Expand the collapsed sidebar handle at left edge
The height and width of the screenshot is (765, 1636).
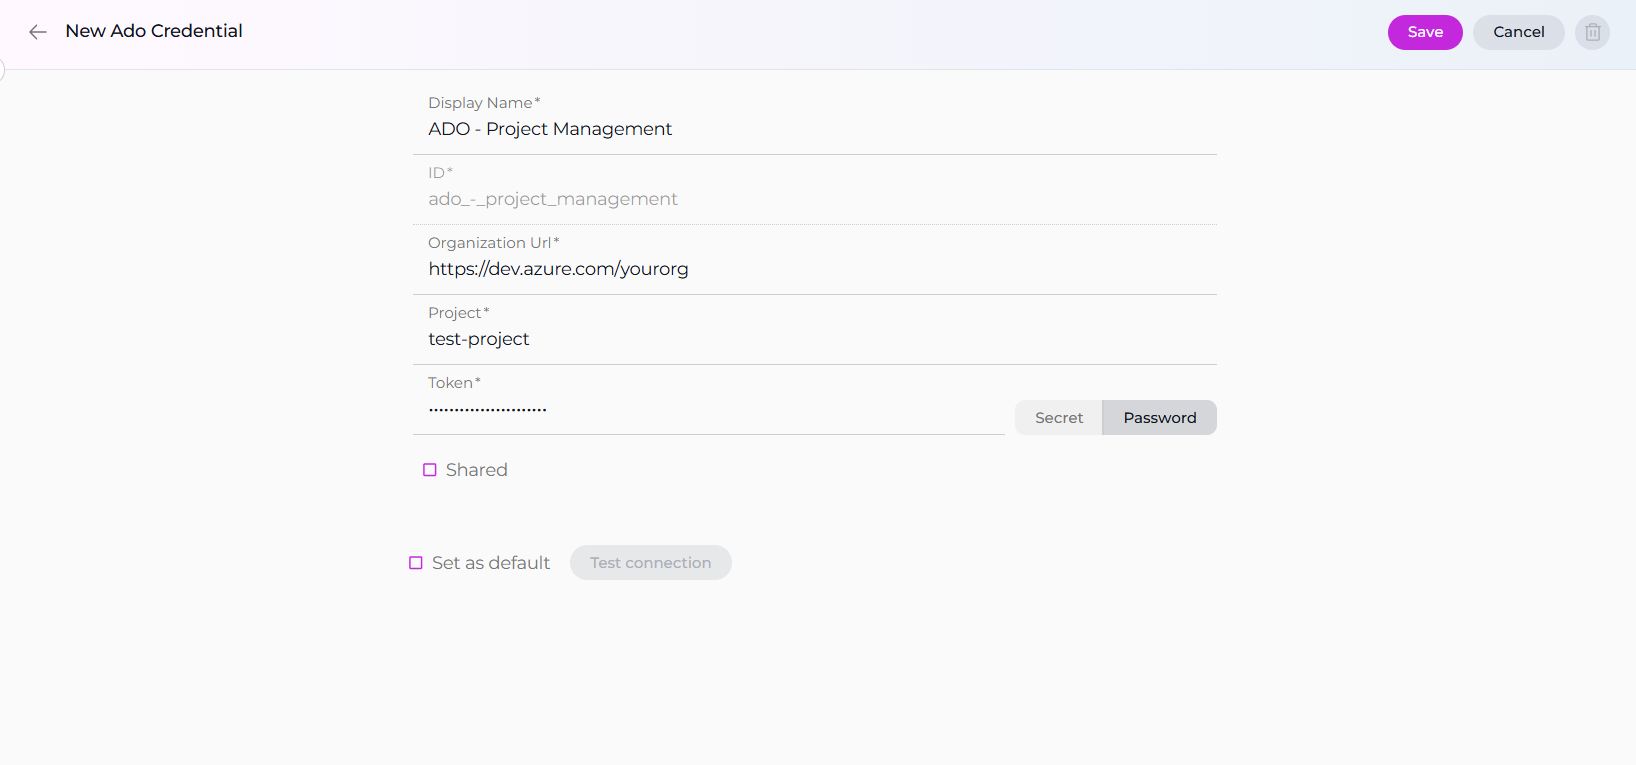tap(2, 70)
